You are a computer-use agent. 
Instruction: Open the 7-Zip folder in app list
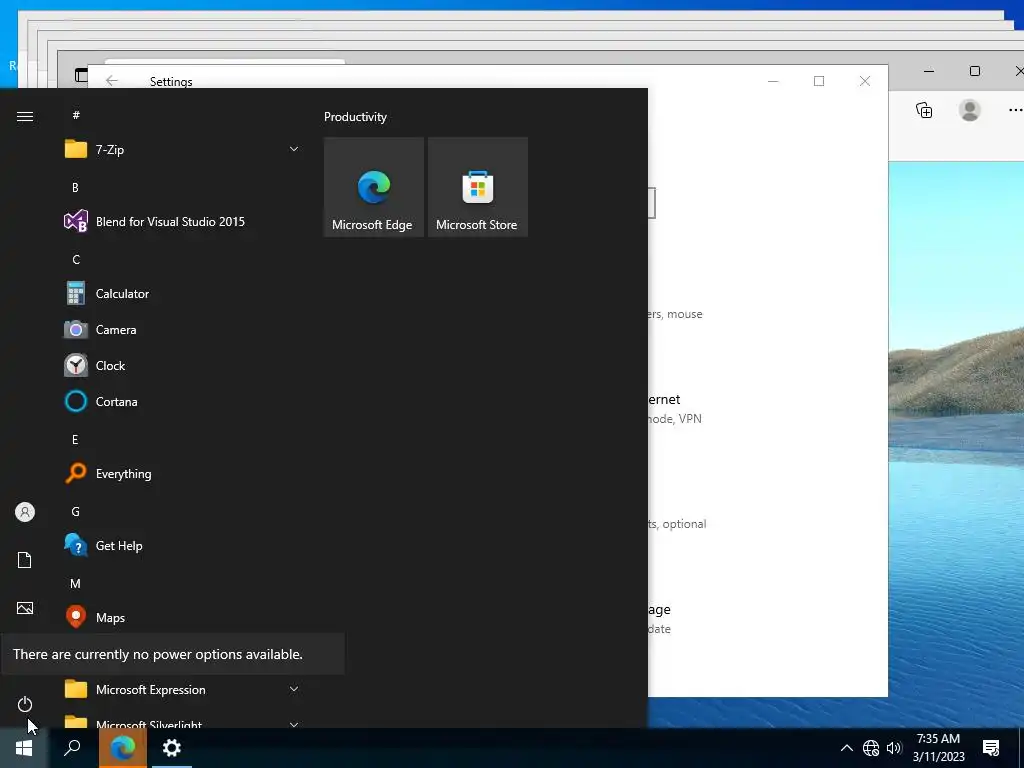click(183, 150)
